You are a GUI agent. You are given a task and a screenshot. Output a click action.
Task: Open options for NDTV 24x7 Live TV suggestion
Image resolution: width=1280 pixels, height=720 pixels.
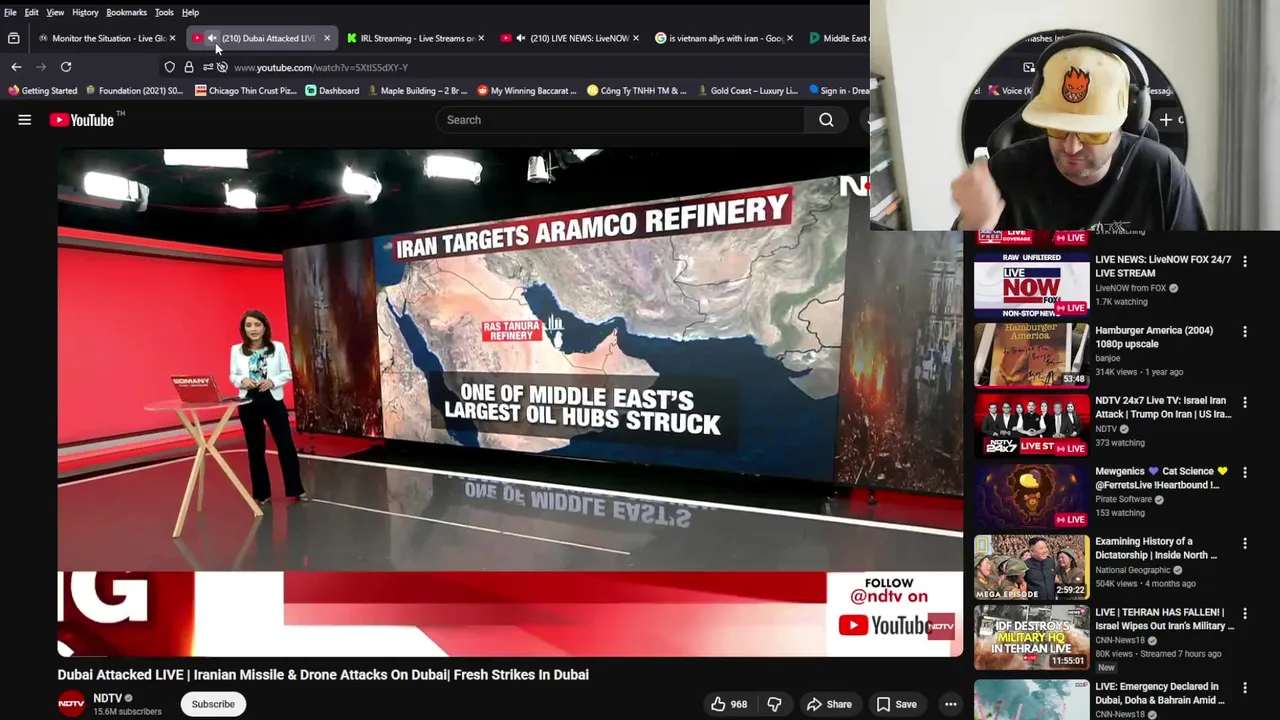click(x=1245, y=403)
